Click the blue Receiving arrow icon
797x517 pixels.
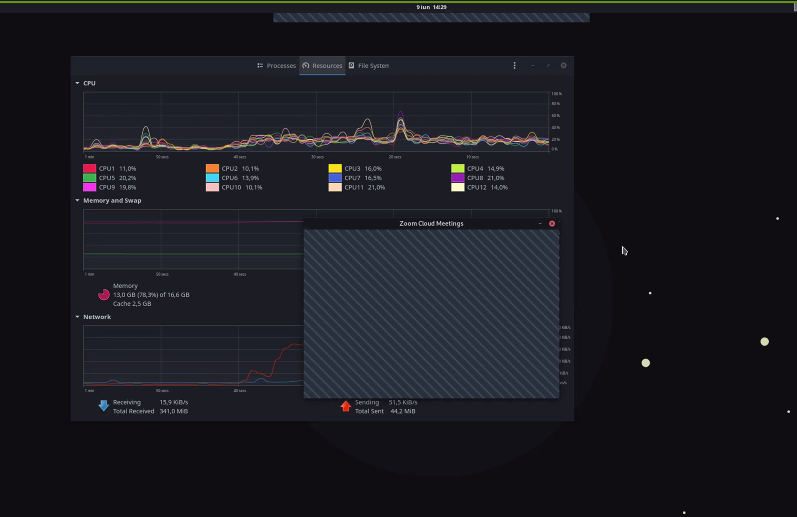104,406
